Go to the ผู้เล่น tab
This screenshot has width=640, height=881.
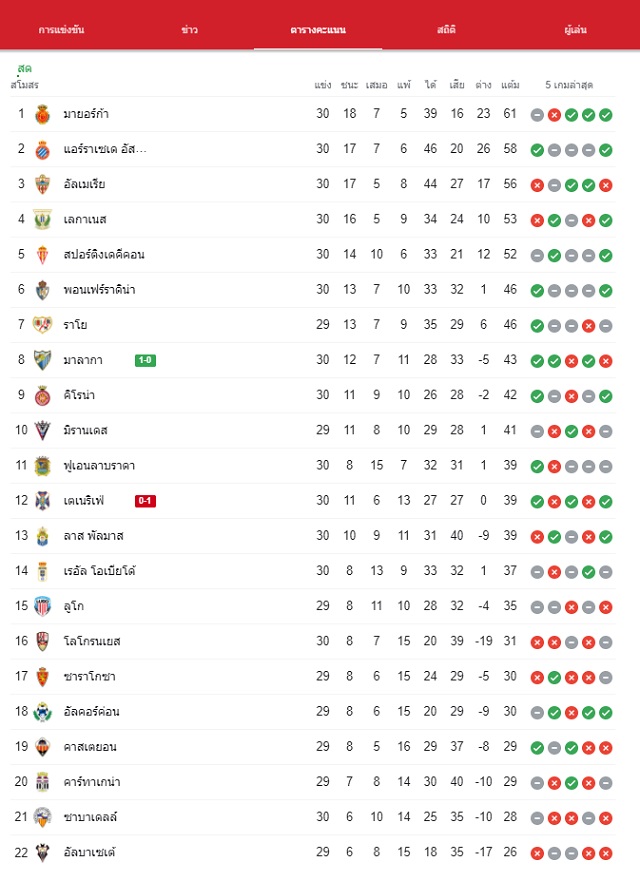(x=575, y=30)
